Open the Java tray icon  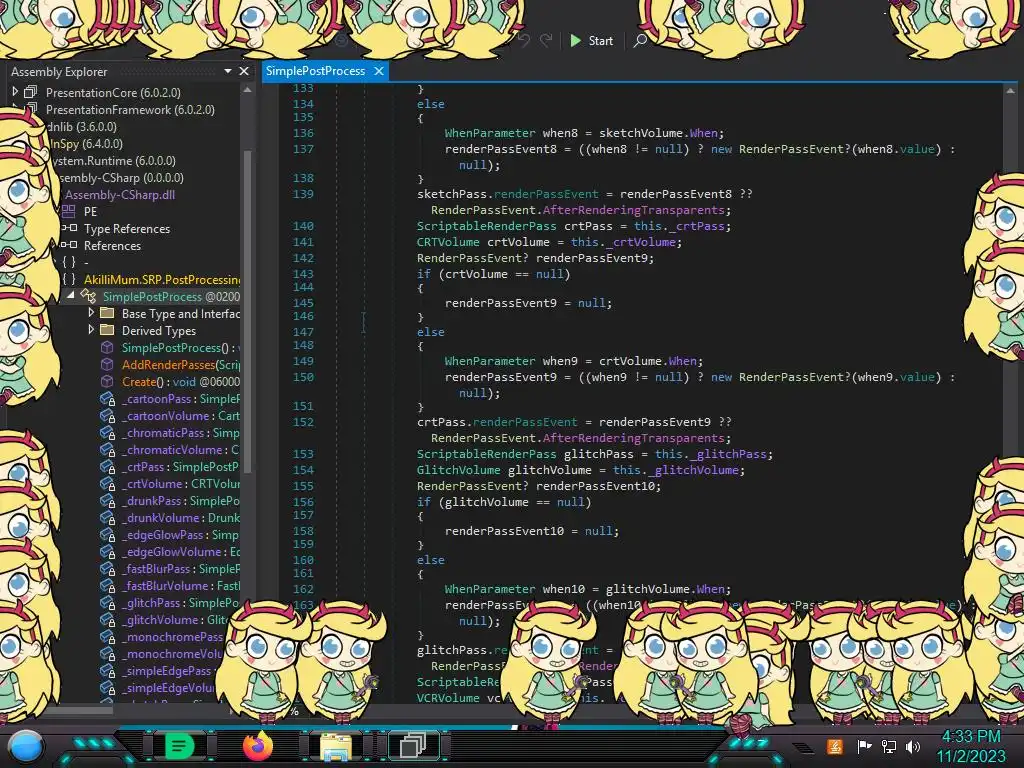835,746
